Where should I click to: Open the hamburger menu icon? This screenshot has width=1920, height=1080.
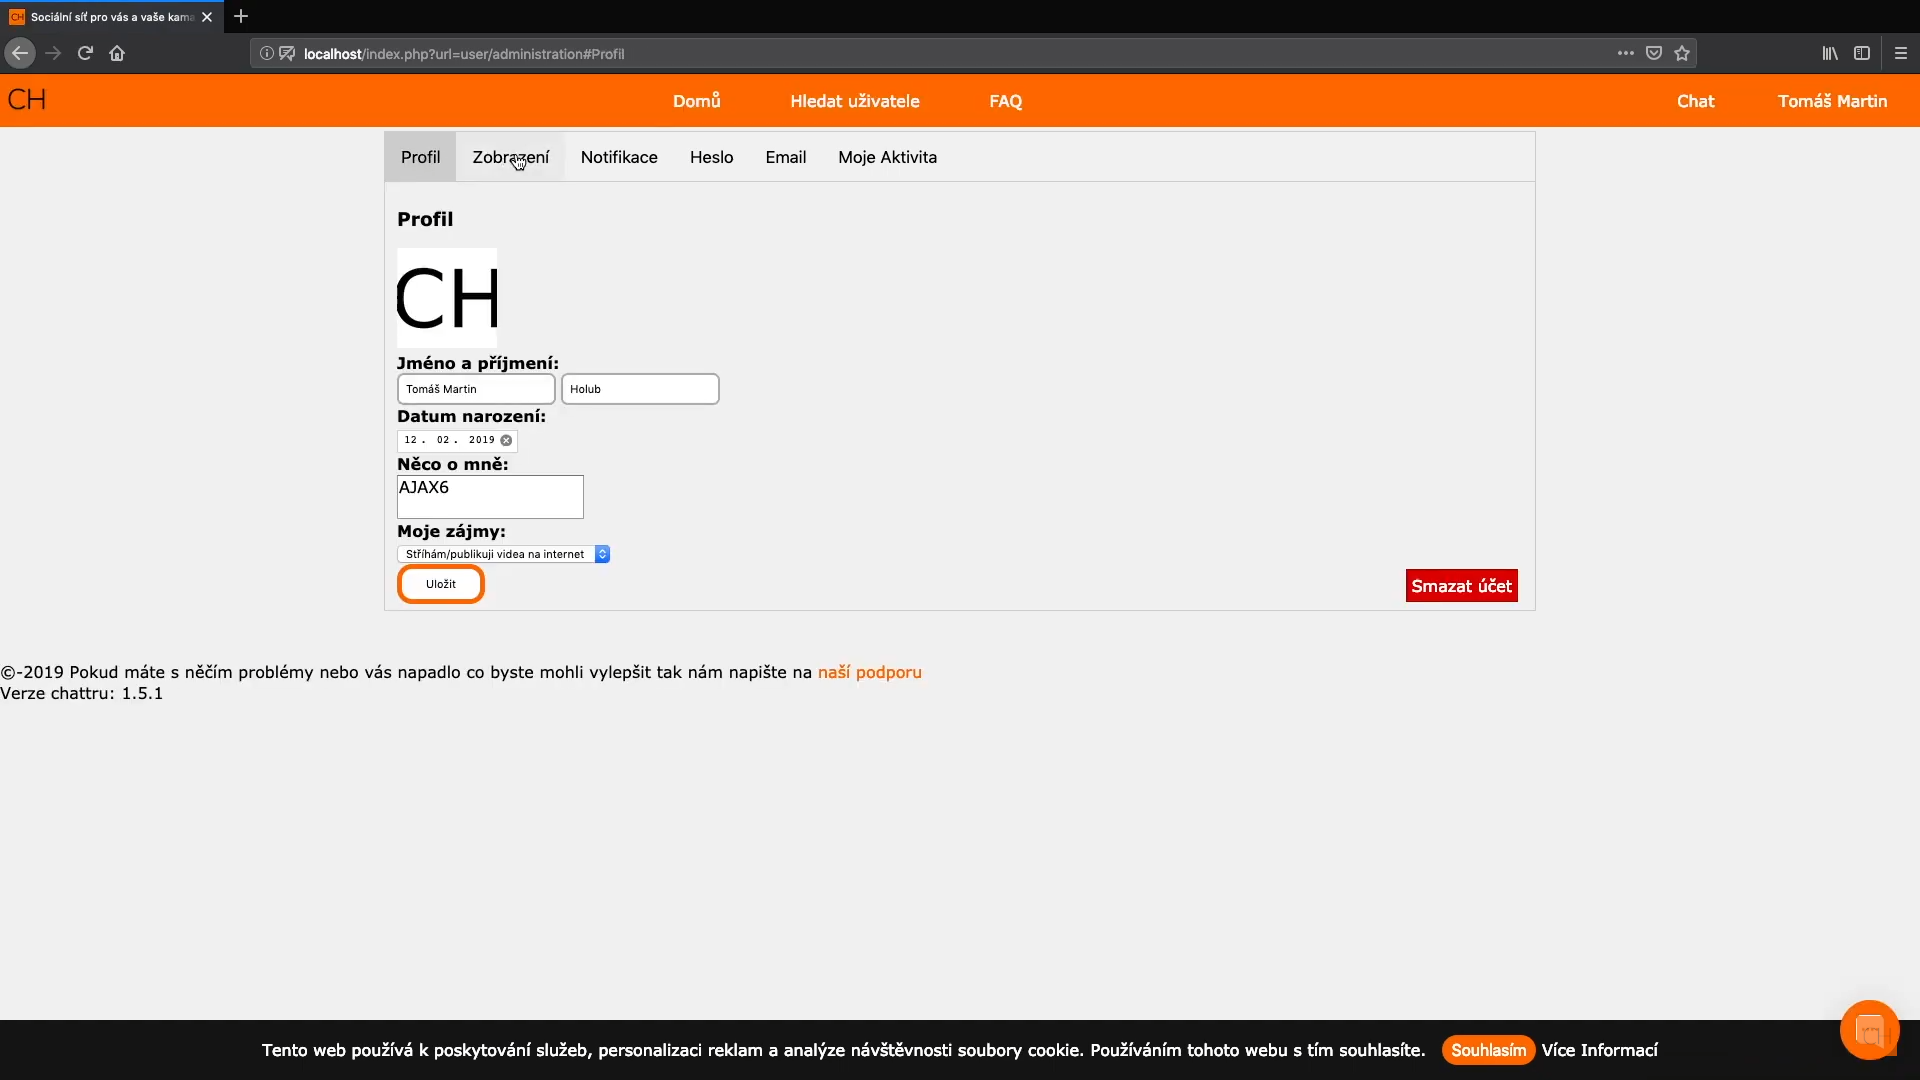[1901, 53]
